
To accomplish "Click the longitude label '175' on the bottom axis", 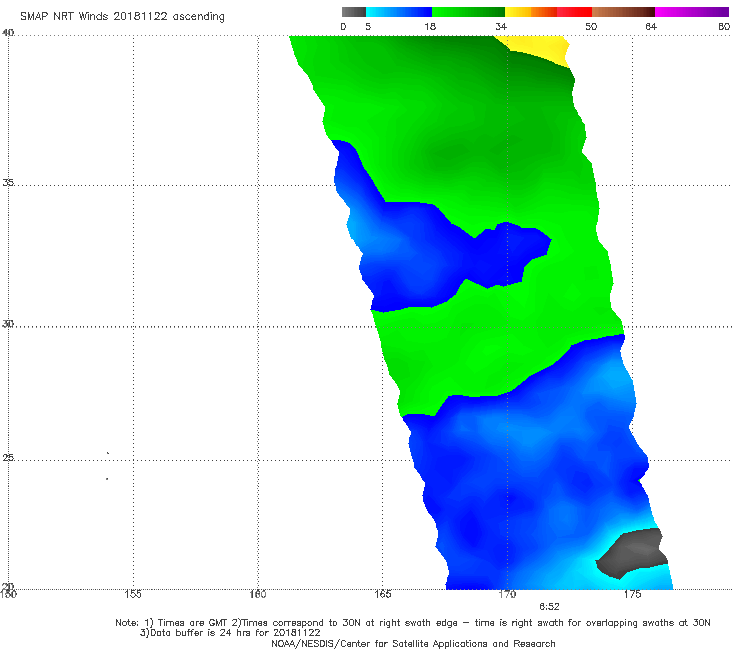I will (x=632, y=594).
